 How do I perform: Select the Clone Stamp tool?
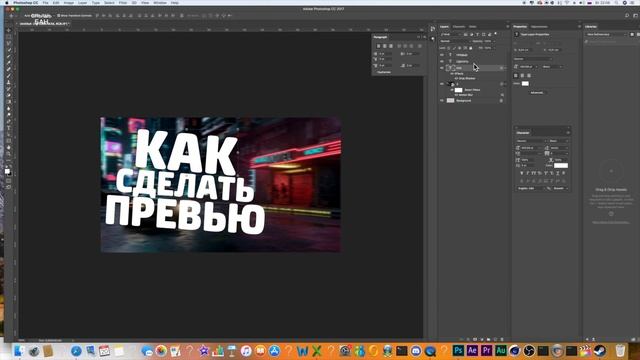(x=9, y=82)
